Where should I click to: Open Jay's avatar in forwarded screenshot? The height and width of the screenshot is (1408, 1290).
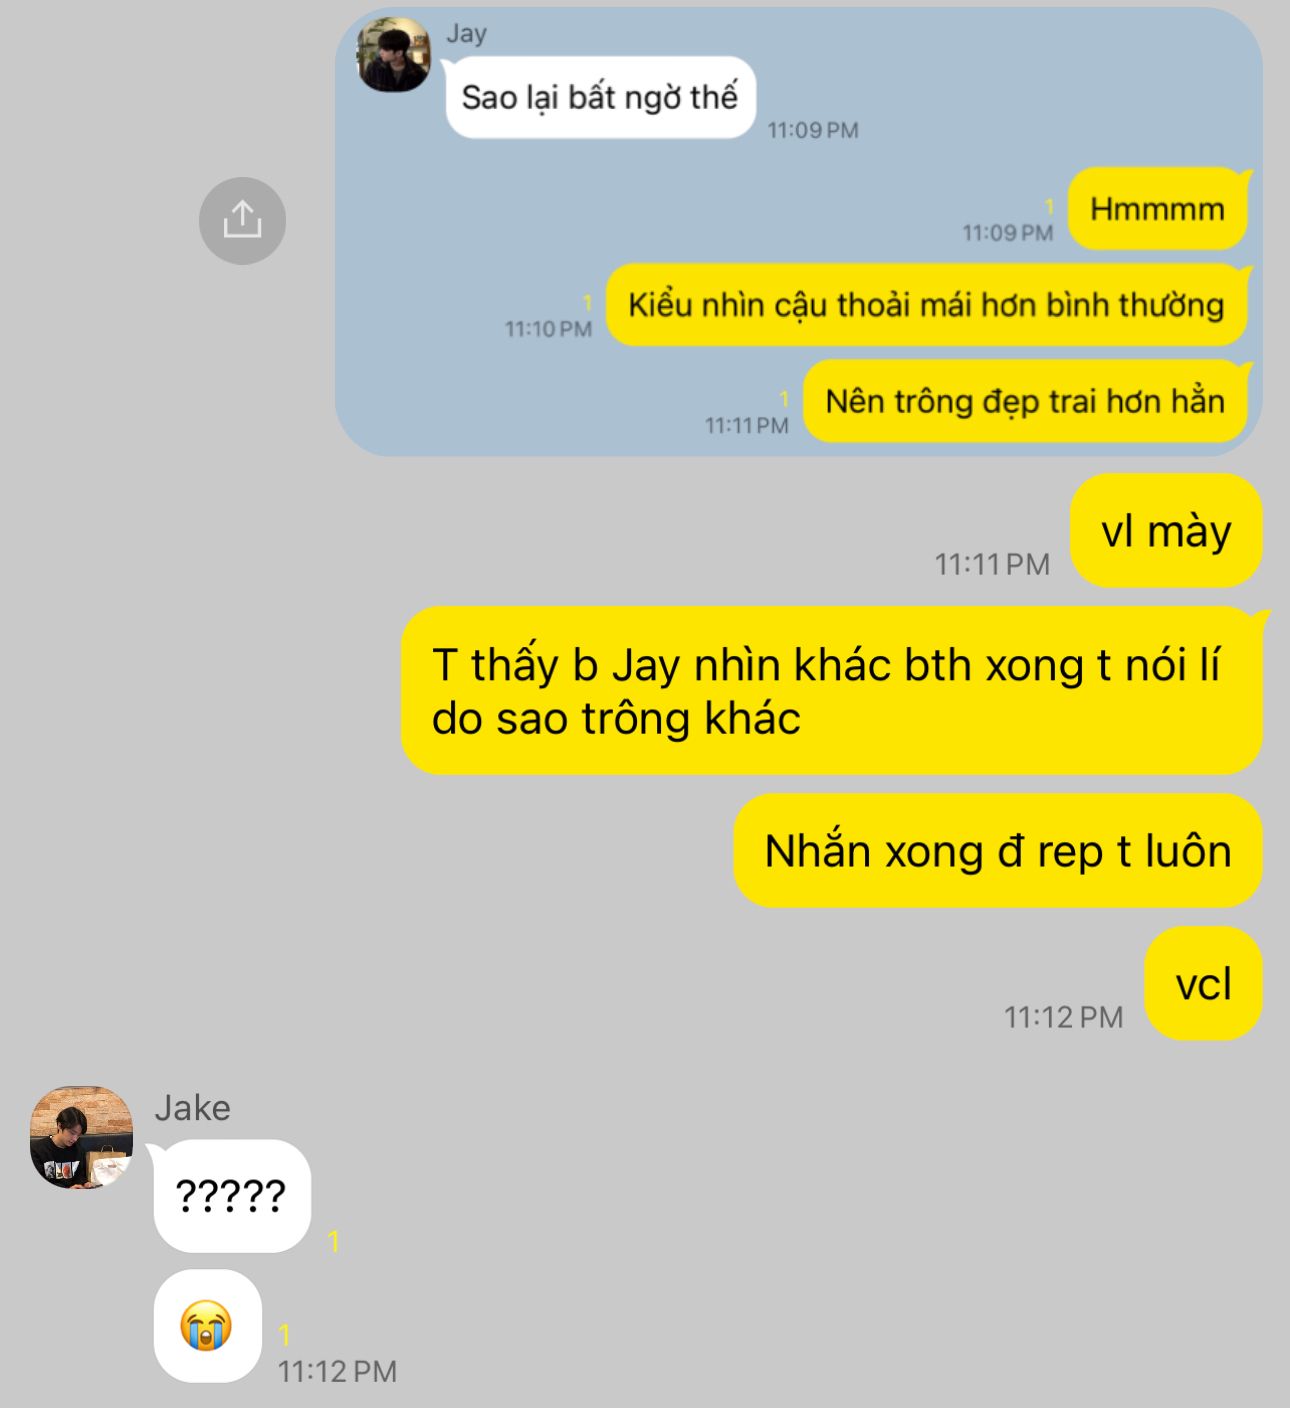coord(394,54)
